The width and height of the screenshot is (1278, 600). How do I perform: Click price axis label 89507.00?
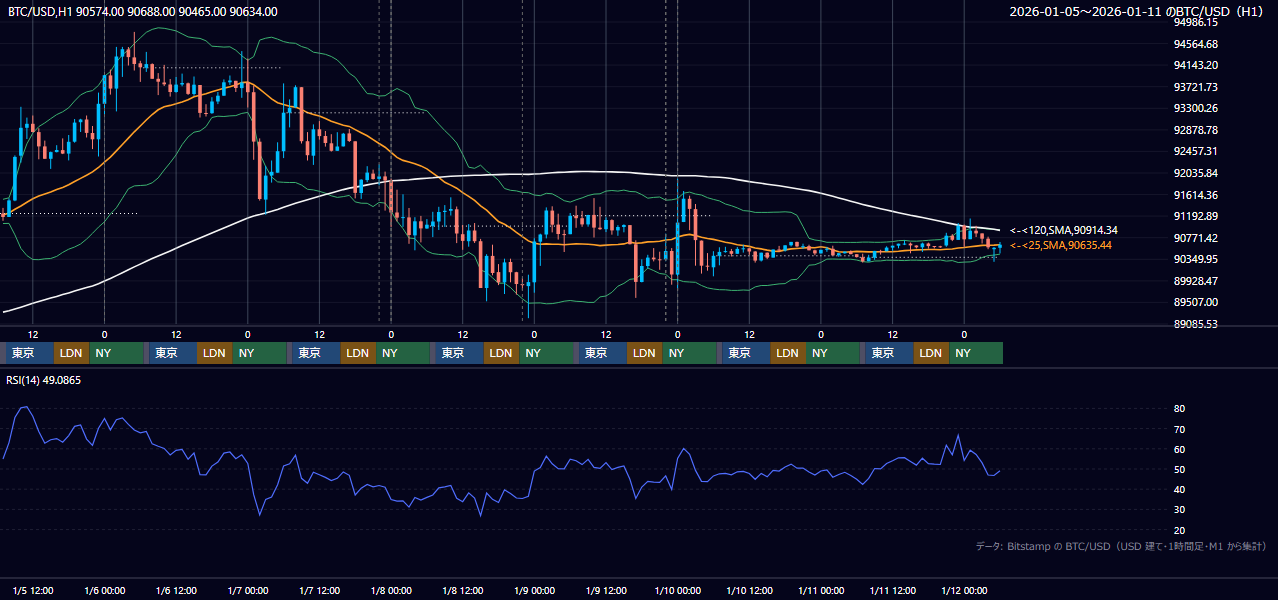click(x=1195, y=302)
